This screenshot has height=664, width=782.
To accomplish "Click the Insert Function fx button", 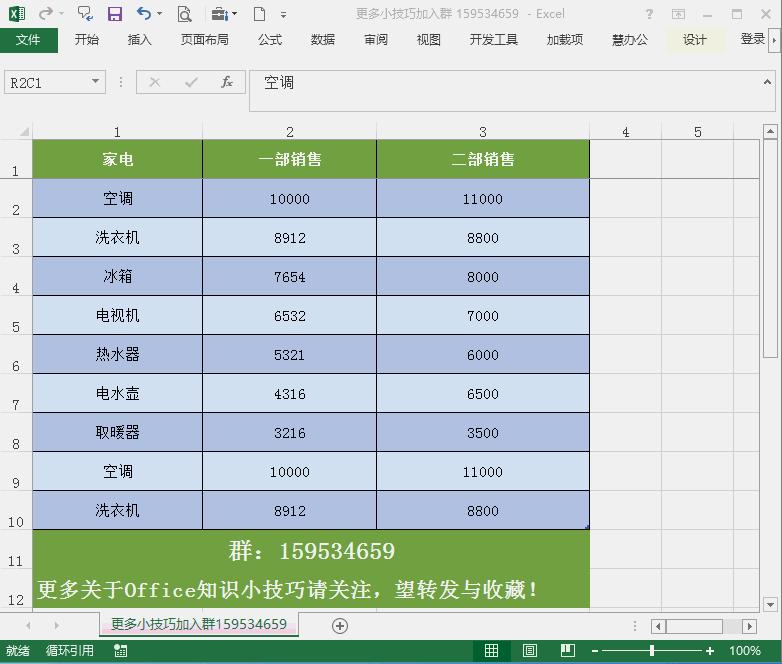I will coord(227,82).
